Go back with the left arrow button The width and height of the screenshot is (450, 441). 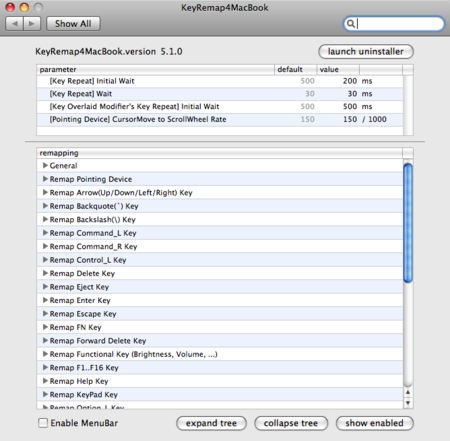[x=15, y=24]
